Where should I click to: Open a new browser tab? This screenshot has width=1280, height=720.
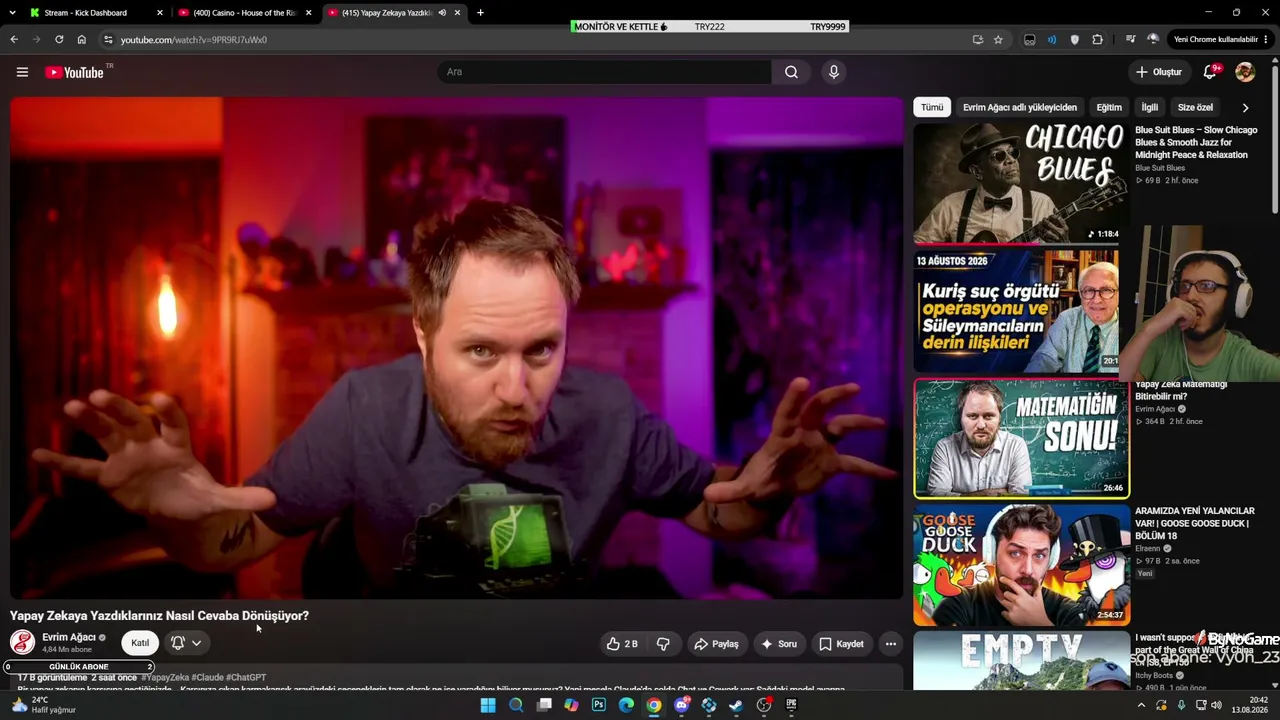480,13
